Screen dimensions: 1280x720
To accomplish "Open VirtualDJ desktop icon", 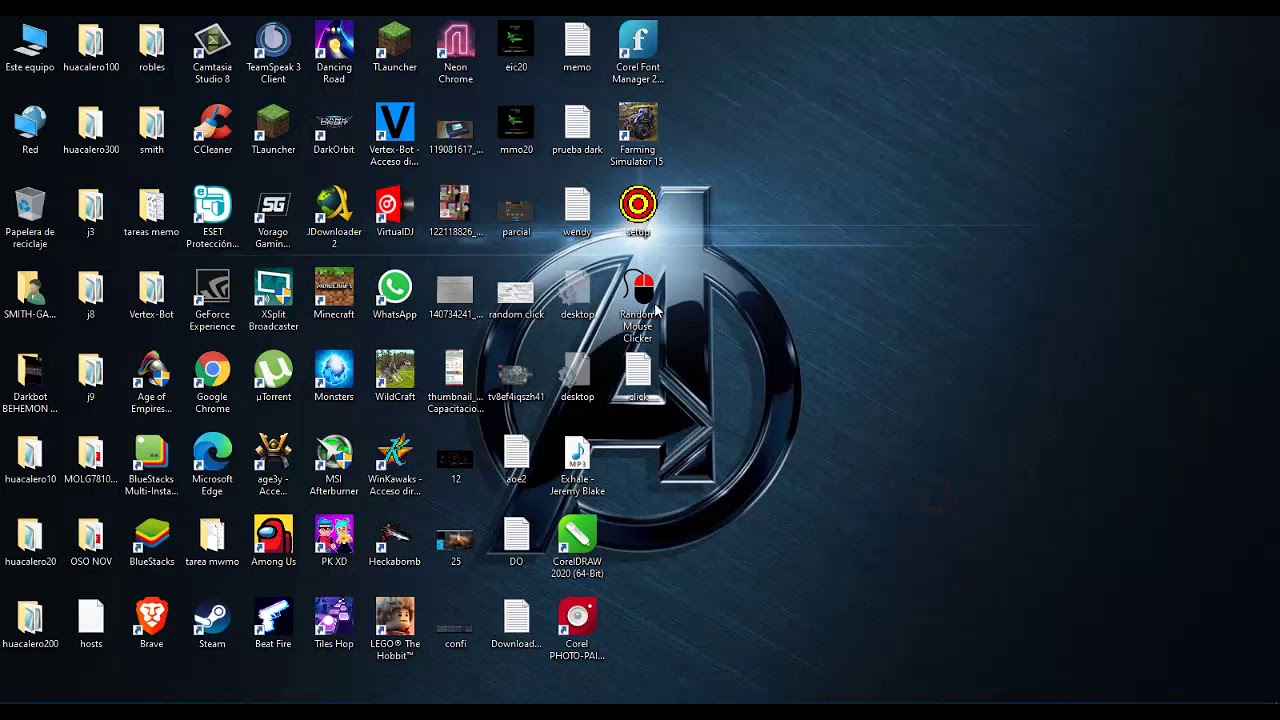I will [394, 212].
